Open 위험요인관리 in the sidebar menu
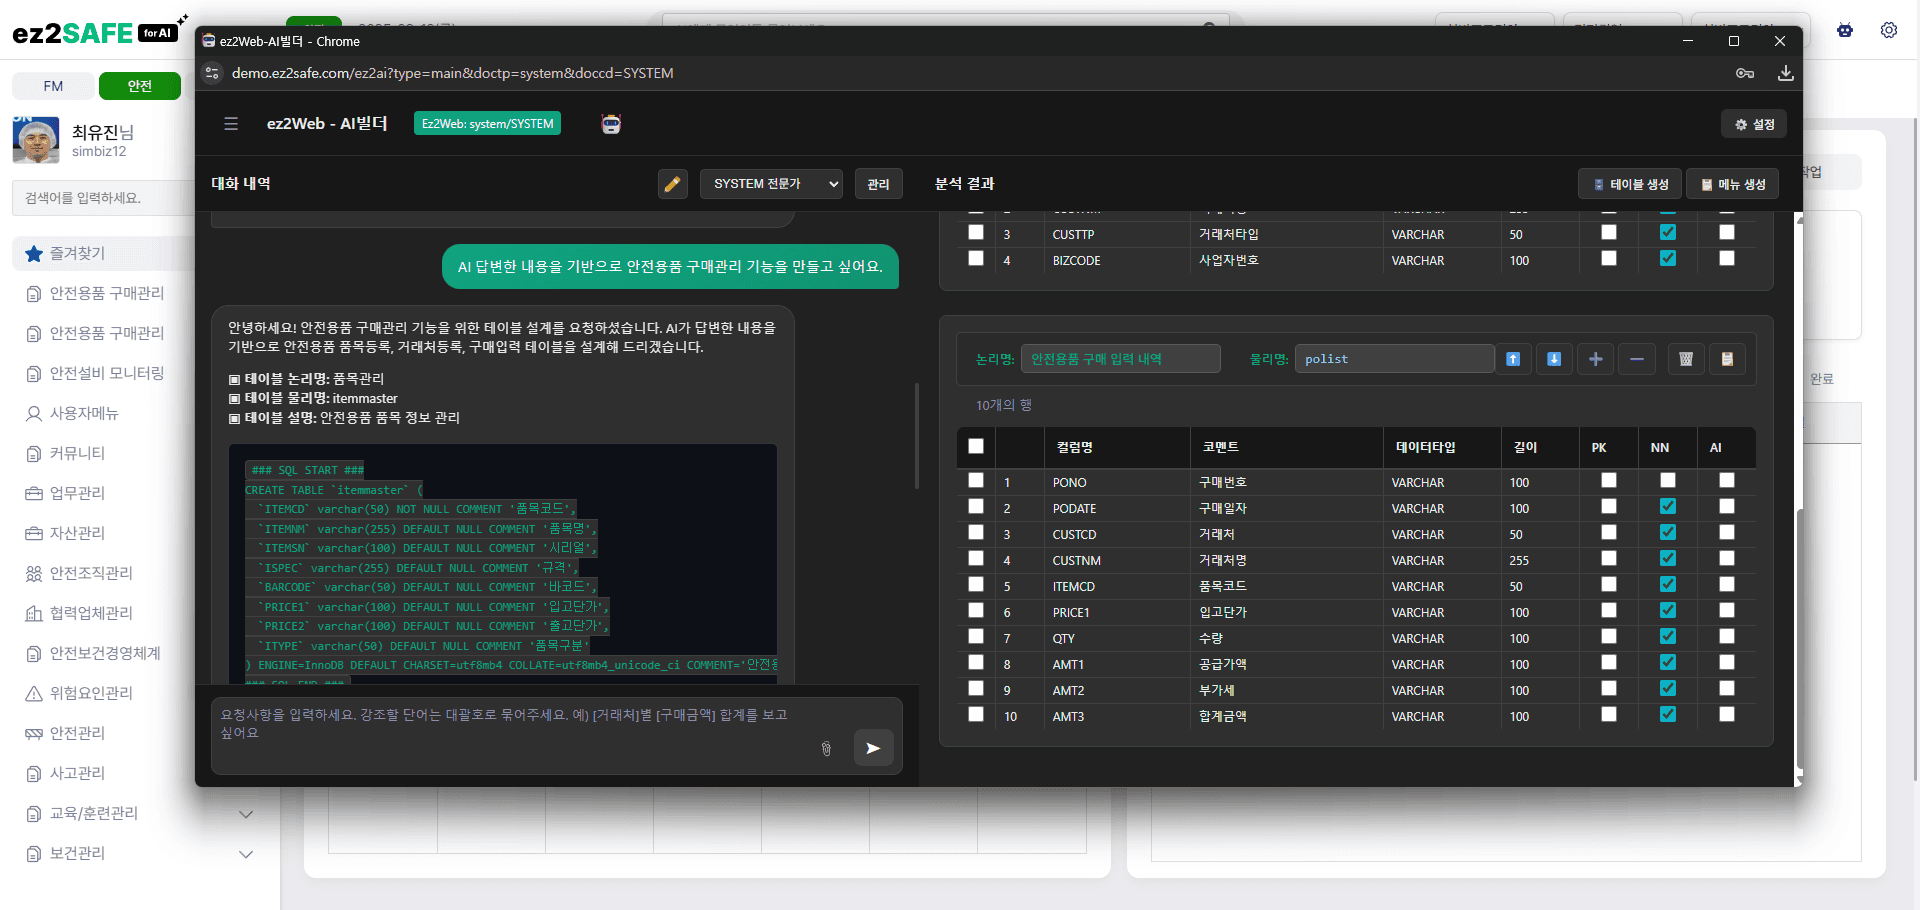 click(91, 693)
